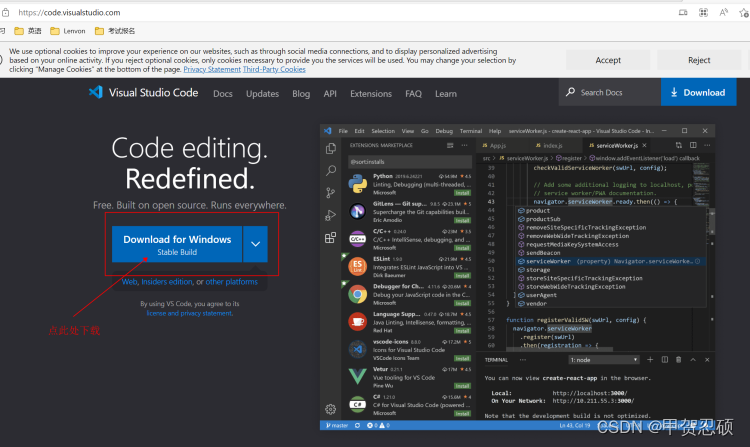Click the @sort:installs extension search box
Viewport: 750px width, 447px height.
[x=410, y=162]
